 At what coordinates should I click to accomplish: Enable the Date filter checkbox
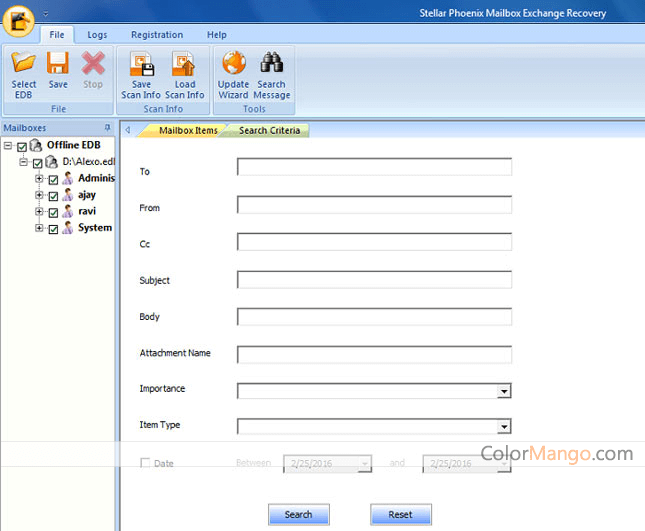[145, 463]
